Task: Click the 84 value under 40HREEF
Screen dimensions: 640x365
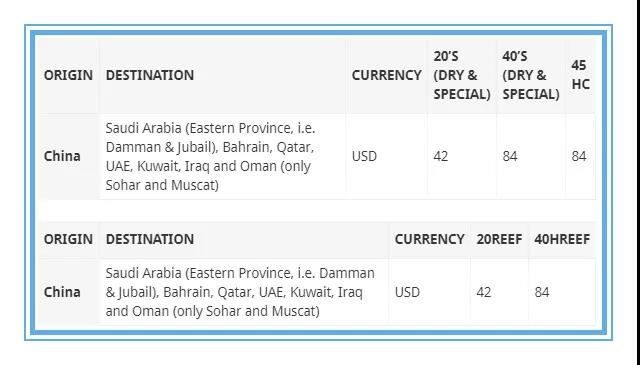Action: [542, 292]
